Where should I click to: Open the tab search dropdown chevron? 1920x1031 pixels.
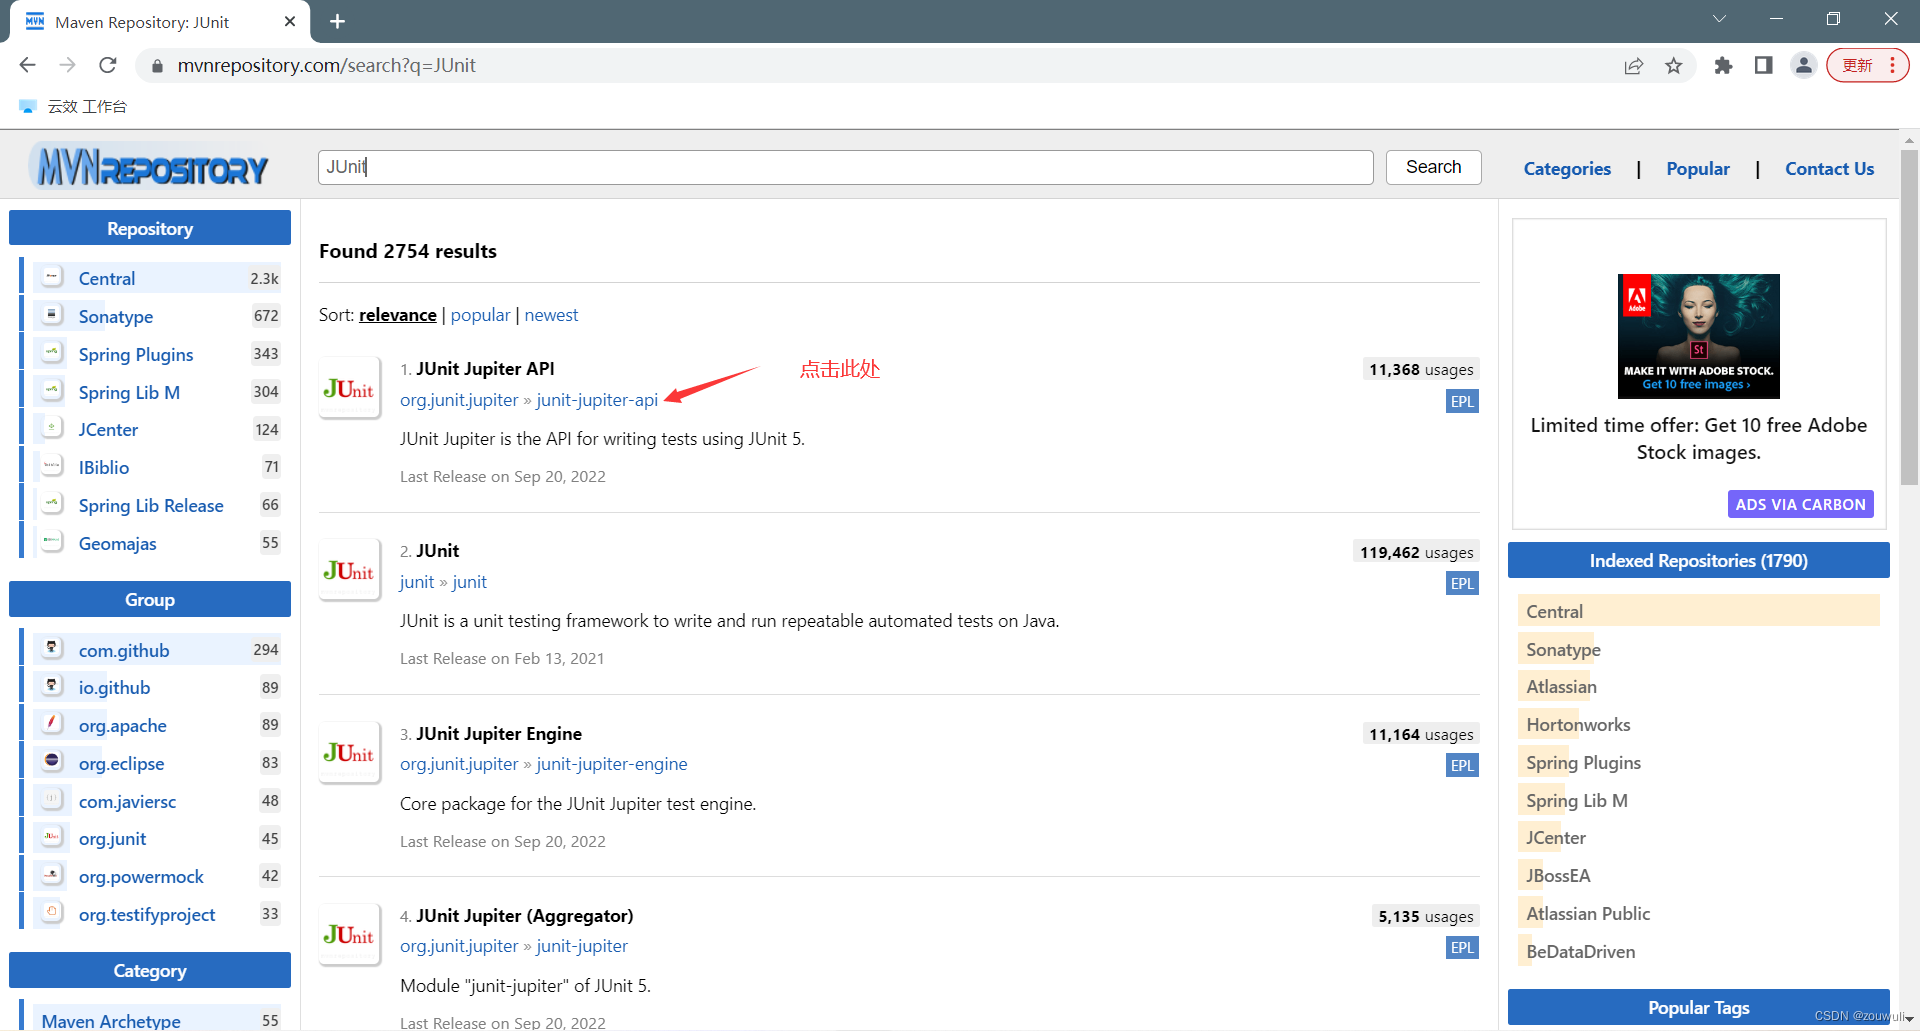(x=1719, y=19)
